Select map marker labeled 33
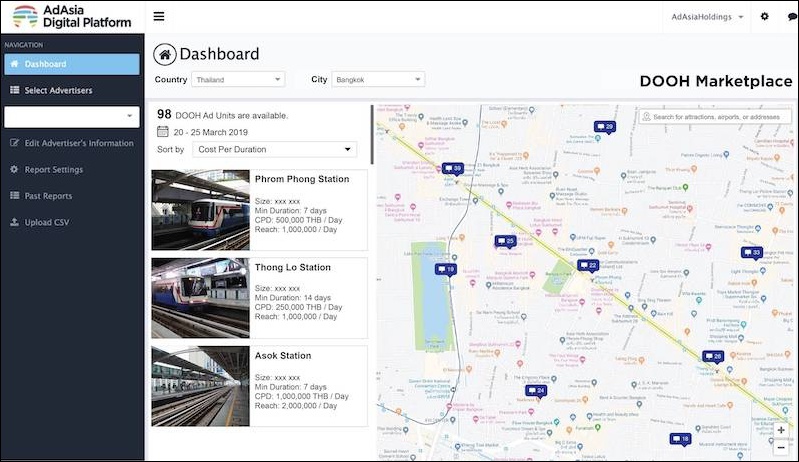The image size is (799, 462). click(x=751, y=253)
